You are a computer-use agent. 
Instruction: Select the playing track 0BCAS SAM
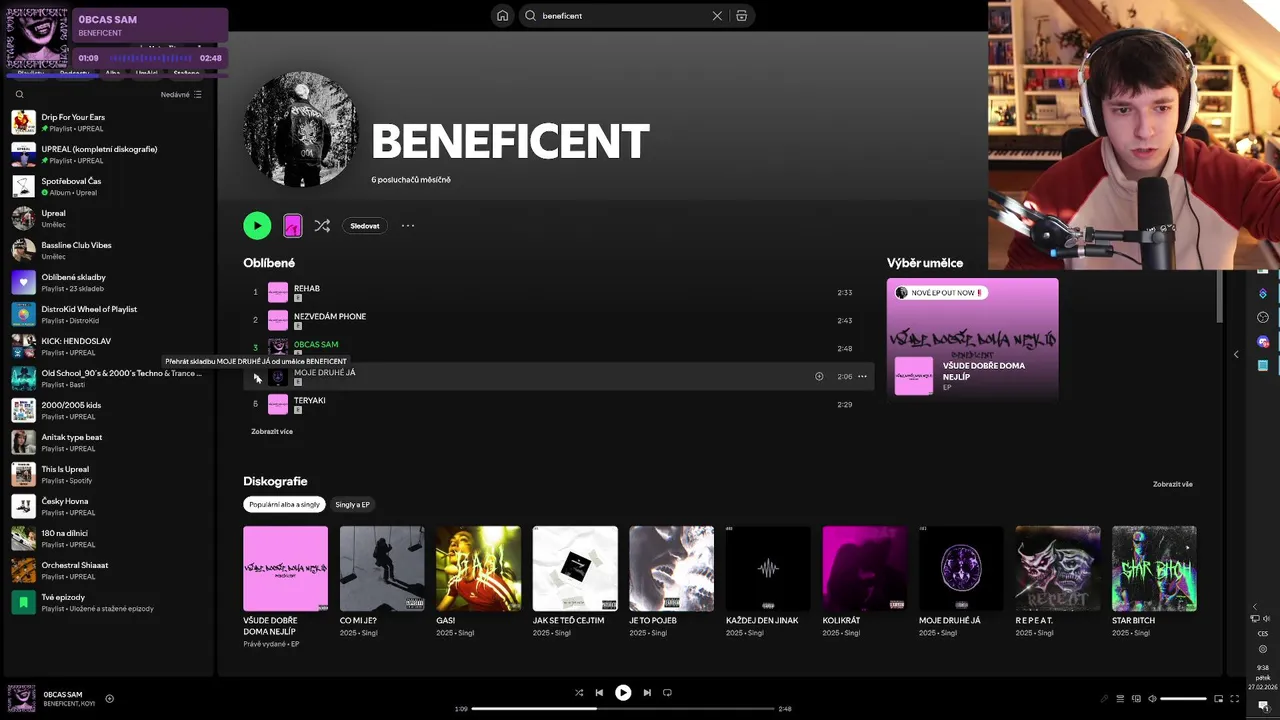[560, 349]
